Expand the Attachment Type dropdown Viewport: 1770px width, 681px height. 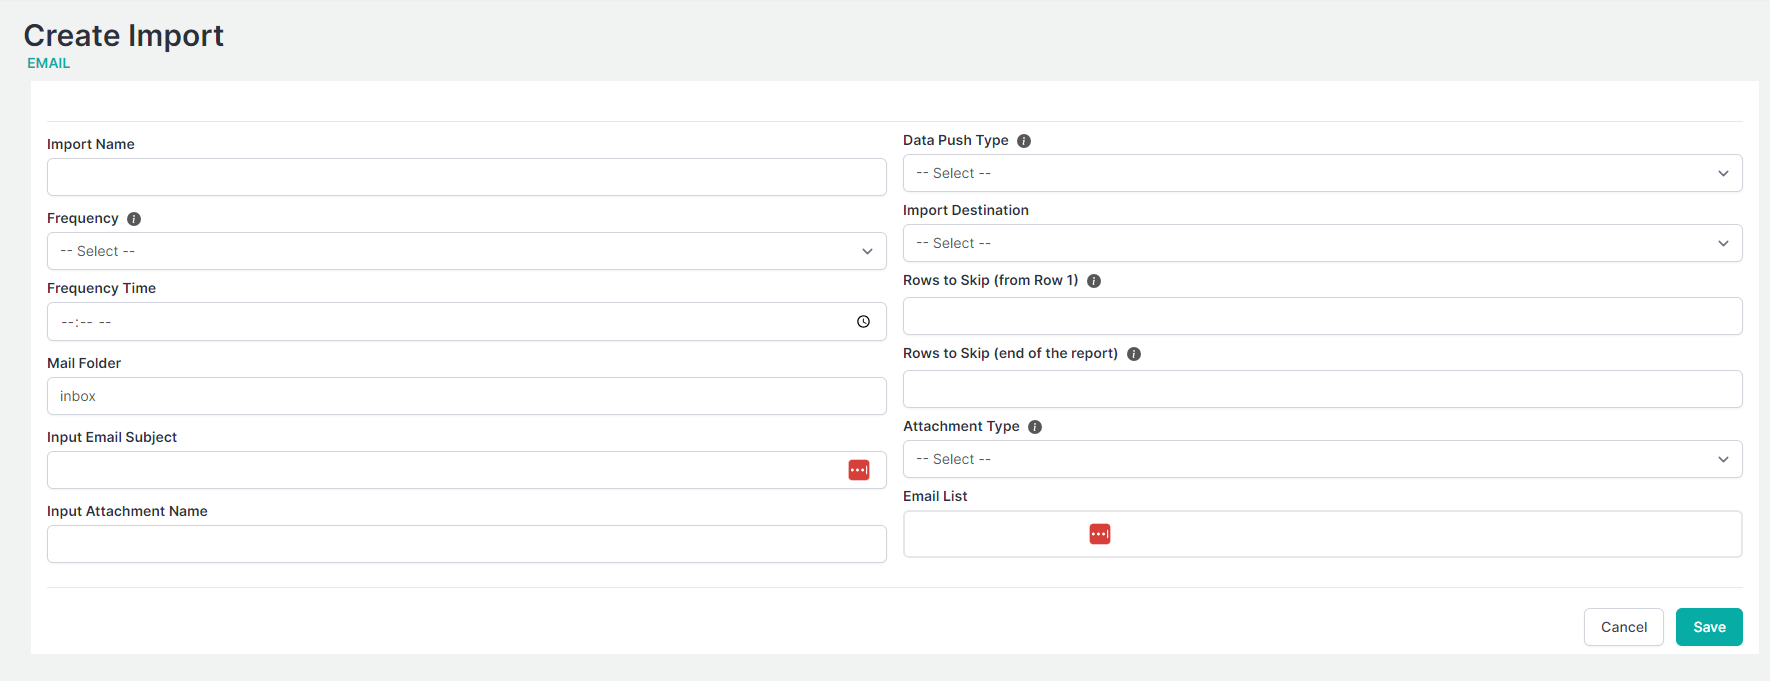(x=1322, y=459)
